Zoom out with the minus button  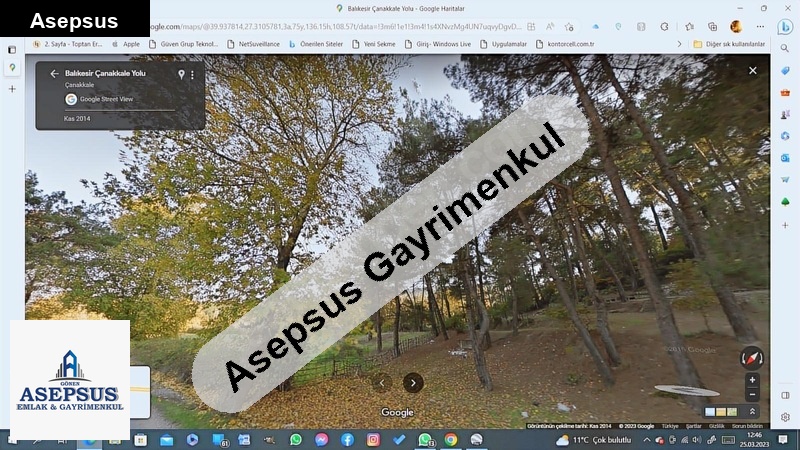click(x=752, y=394)
